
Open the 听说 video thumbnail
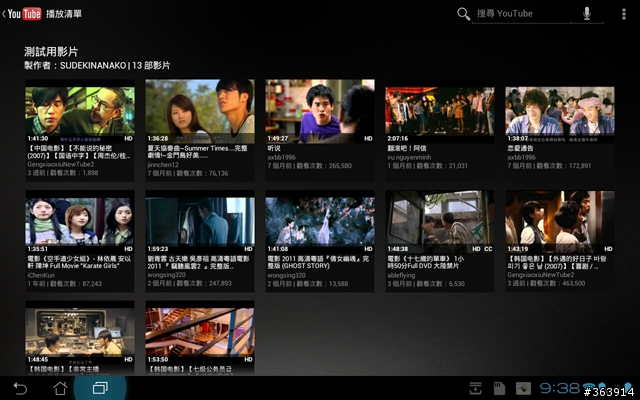[x=320, y=111]
